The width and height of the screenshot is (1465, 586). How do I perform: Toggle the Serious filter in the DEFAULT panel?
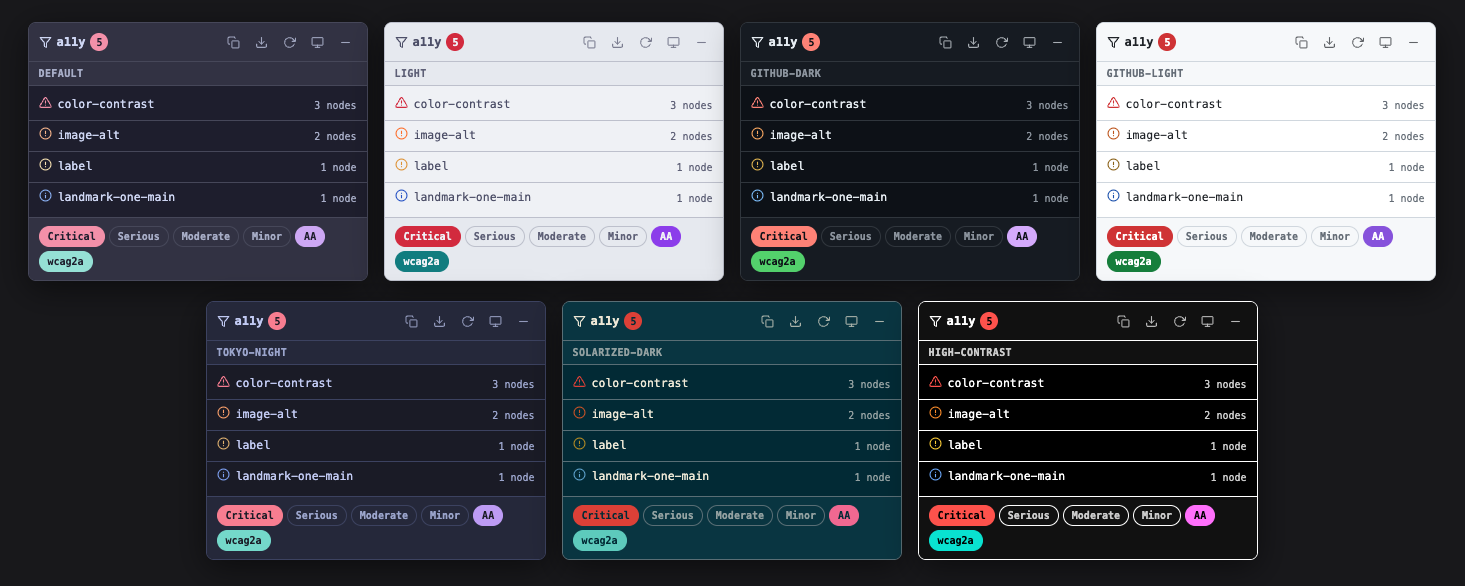coord(139,236)
